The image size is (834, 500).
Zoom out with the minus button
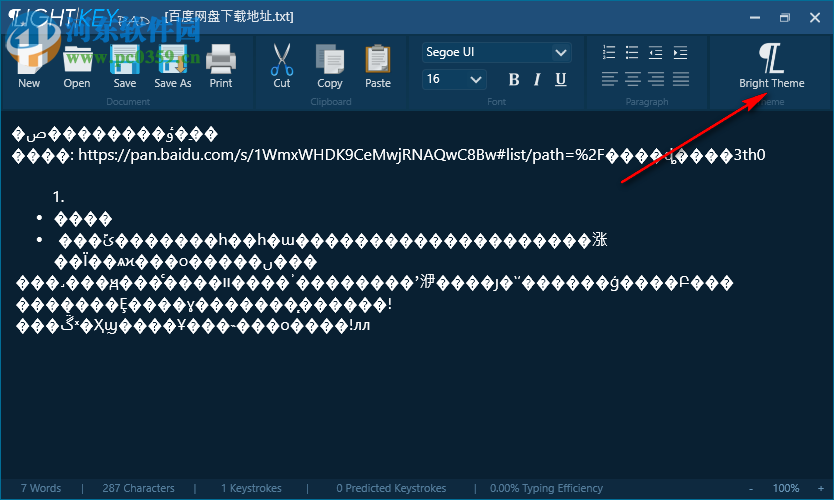point(751,488)
